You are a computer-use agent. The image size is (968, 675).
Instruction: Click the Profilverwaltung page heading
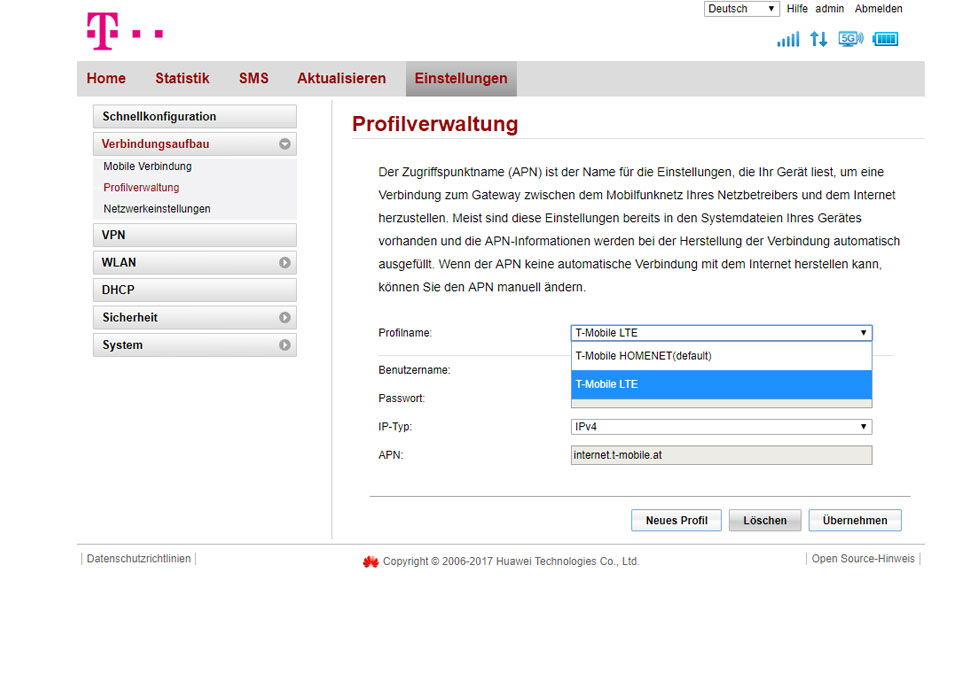click(435, 124)
